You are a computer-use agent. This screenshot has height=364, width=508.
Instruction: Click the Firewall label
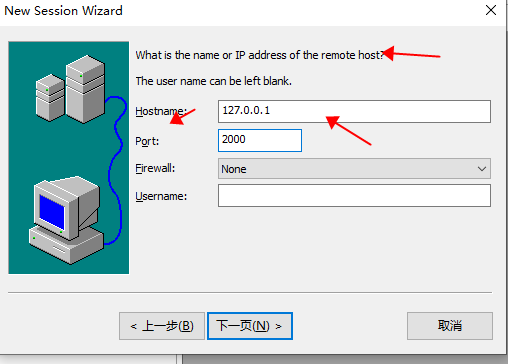point(155,168)
